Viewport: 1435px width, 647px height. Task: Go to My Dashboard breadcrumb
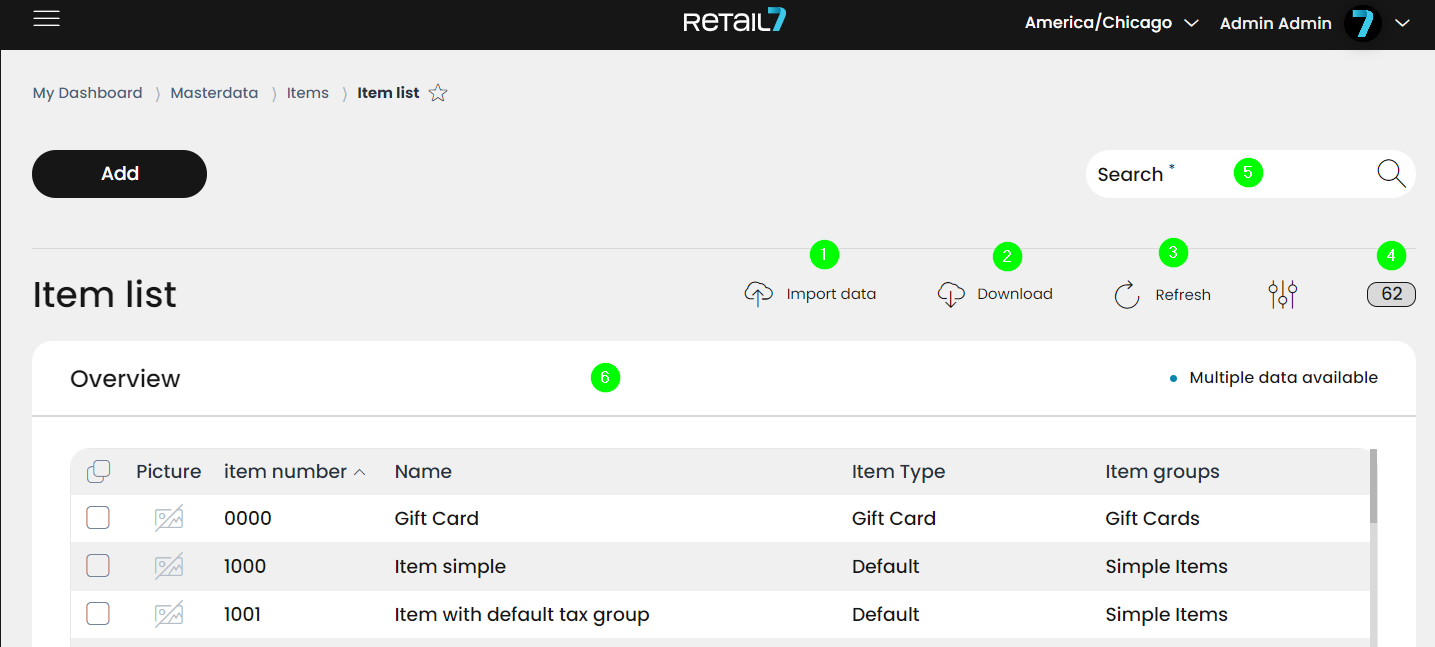pos(88,93)
